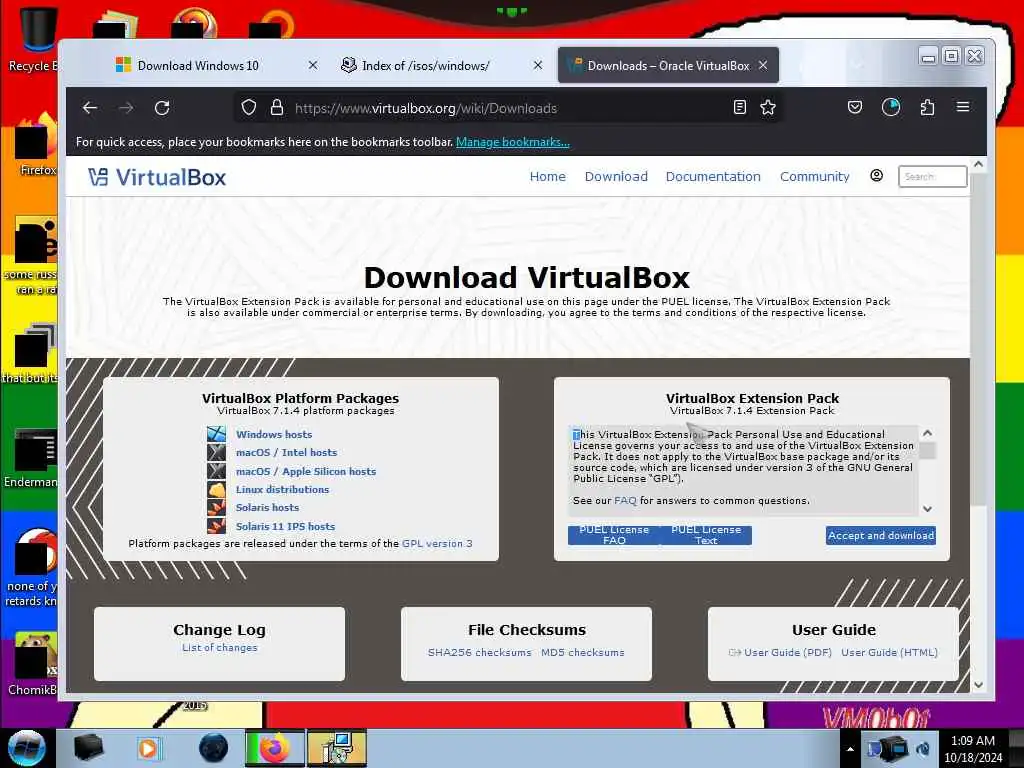Open the List of changes link
Image resolution: width=1024 pixels, height=768 pixels.
click(x=219, y=647)
